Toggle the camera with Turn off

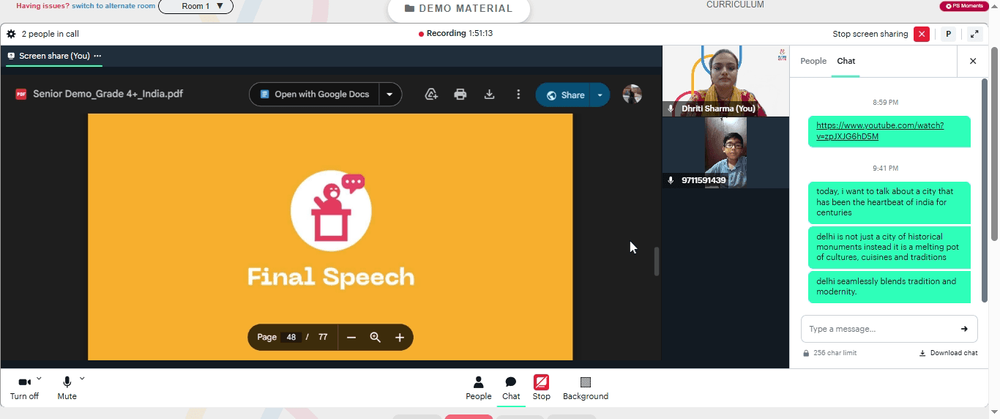24,388
